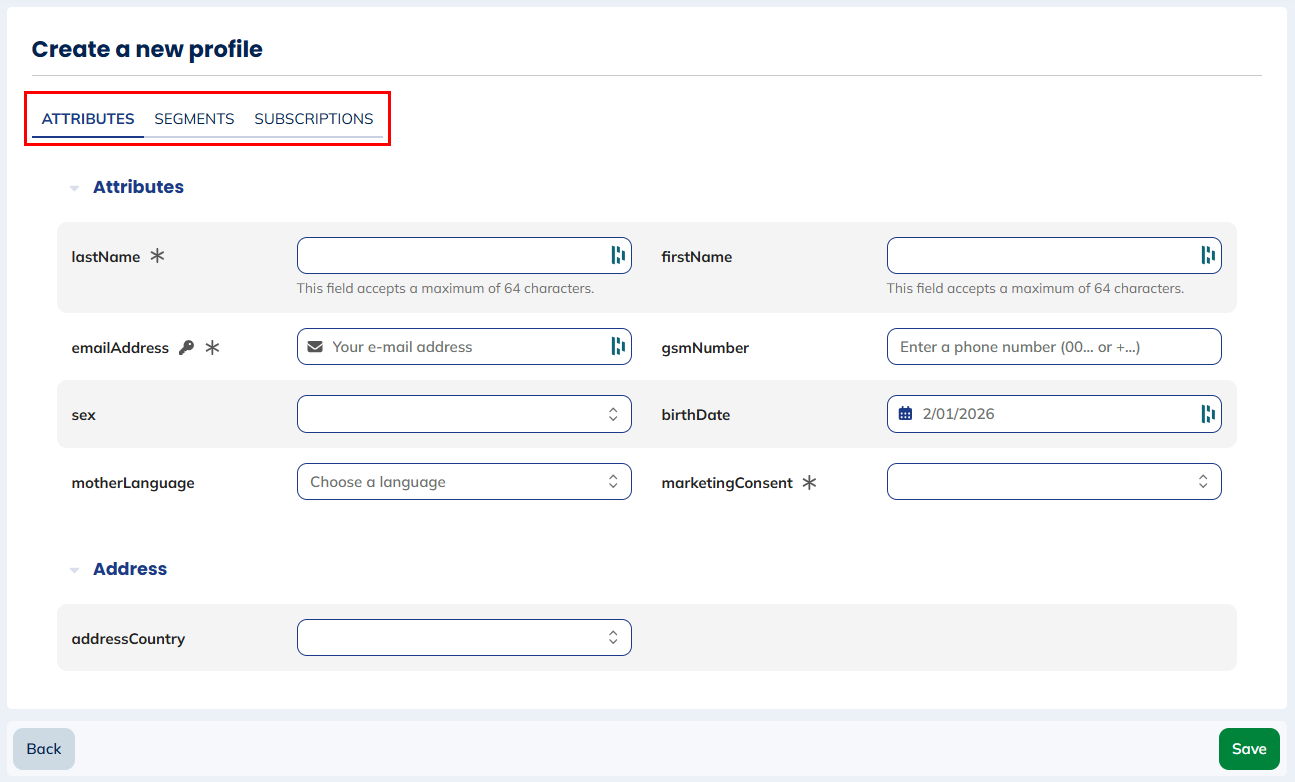Click the key icon beside emailAddress

pyautogui.click(x=186, y=348)
